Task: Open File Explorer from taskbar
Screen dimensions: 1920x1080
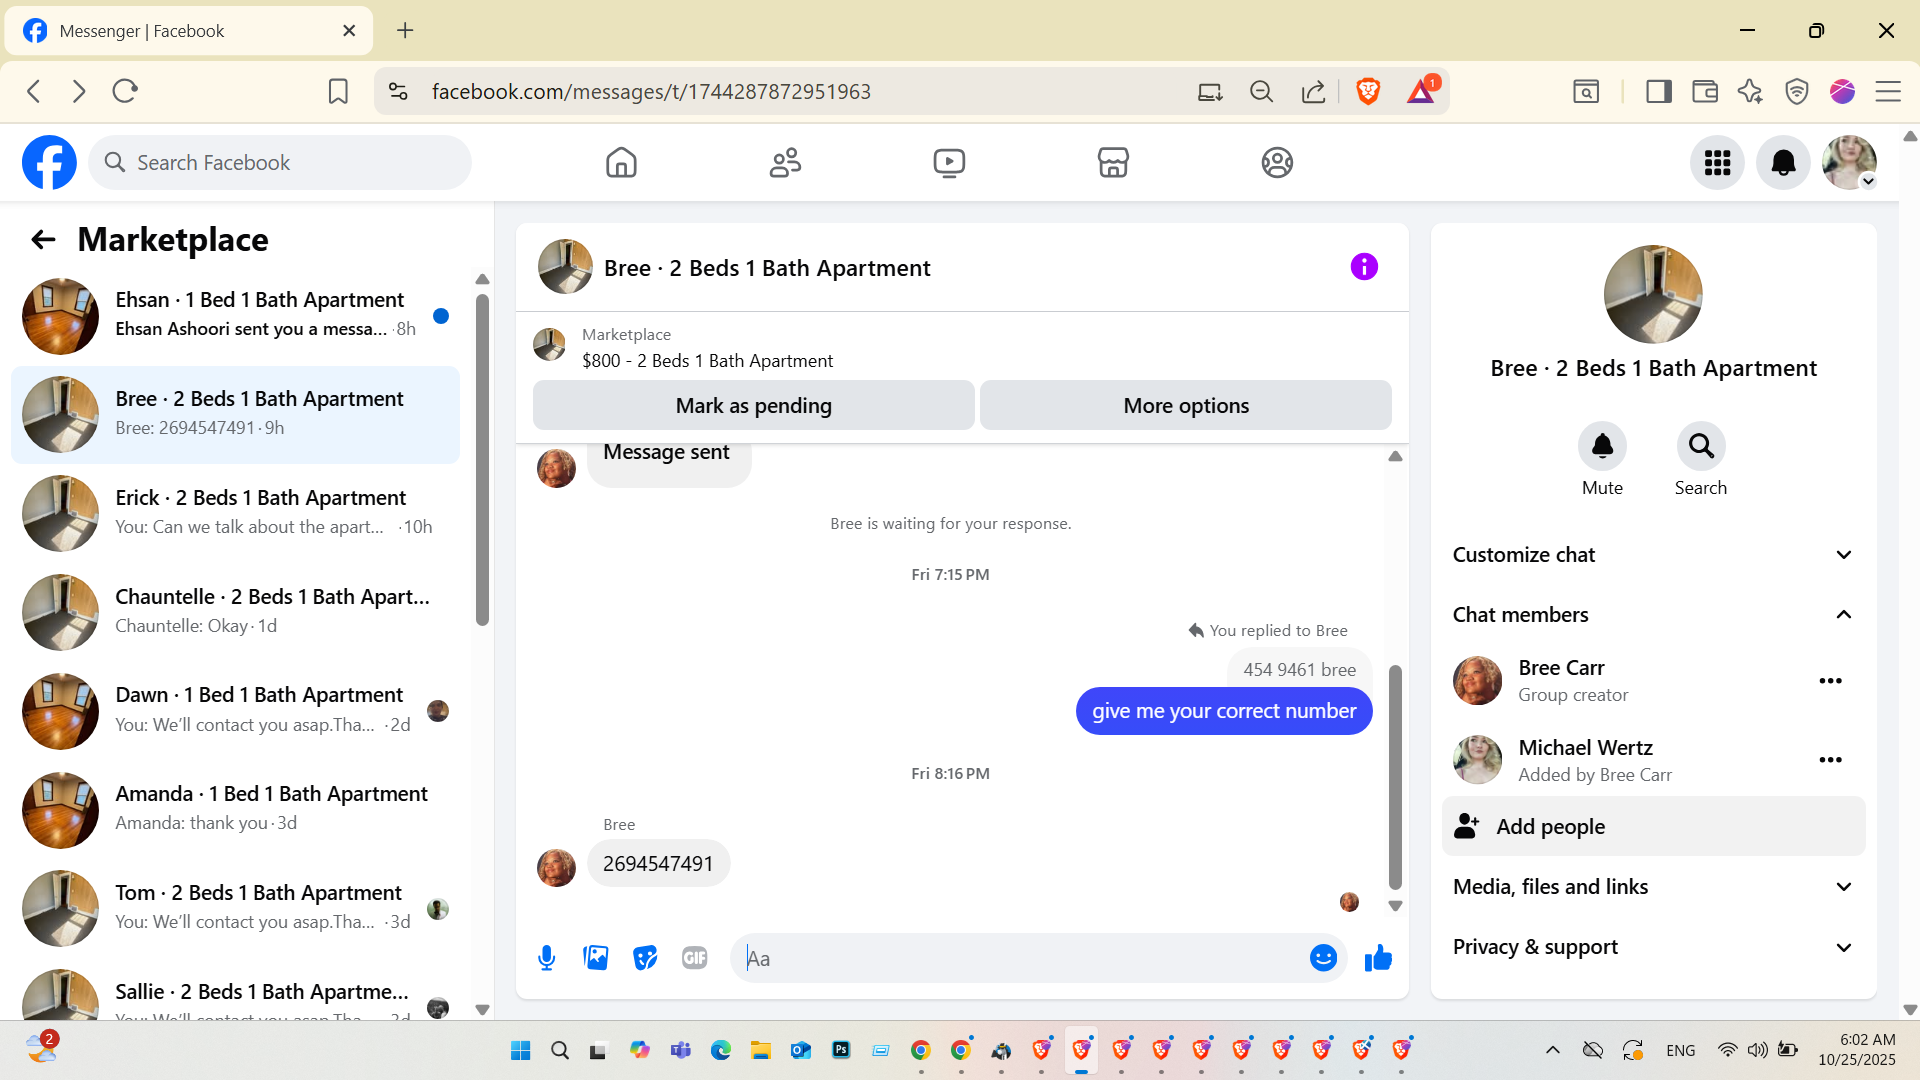Action: (x=761, y=1050)
